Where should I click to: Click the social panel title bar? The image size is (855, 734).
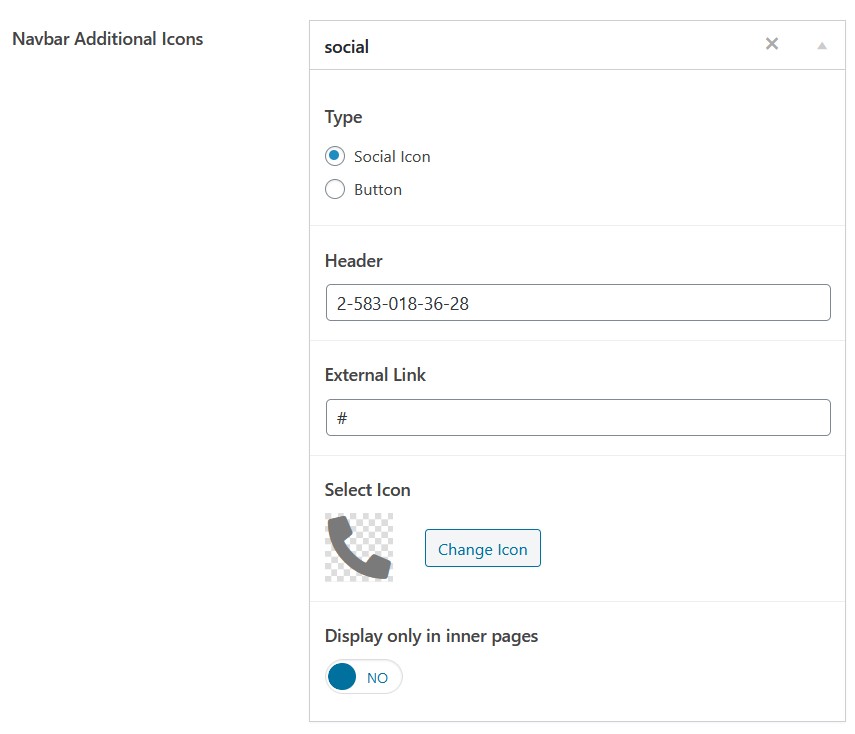pos(577,45)
